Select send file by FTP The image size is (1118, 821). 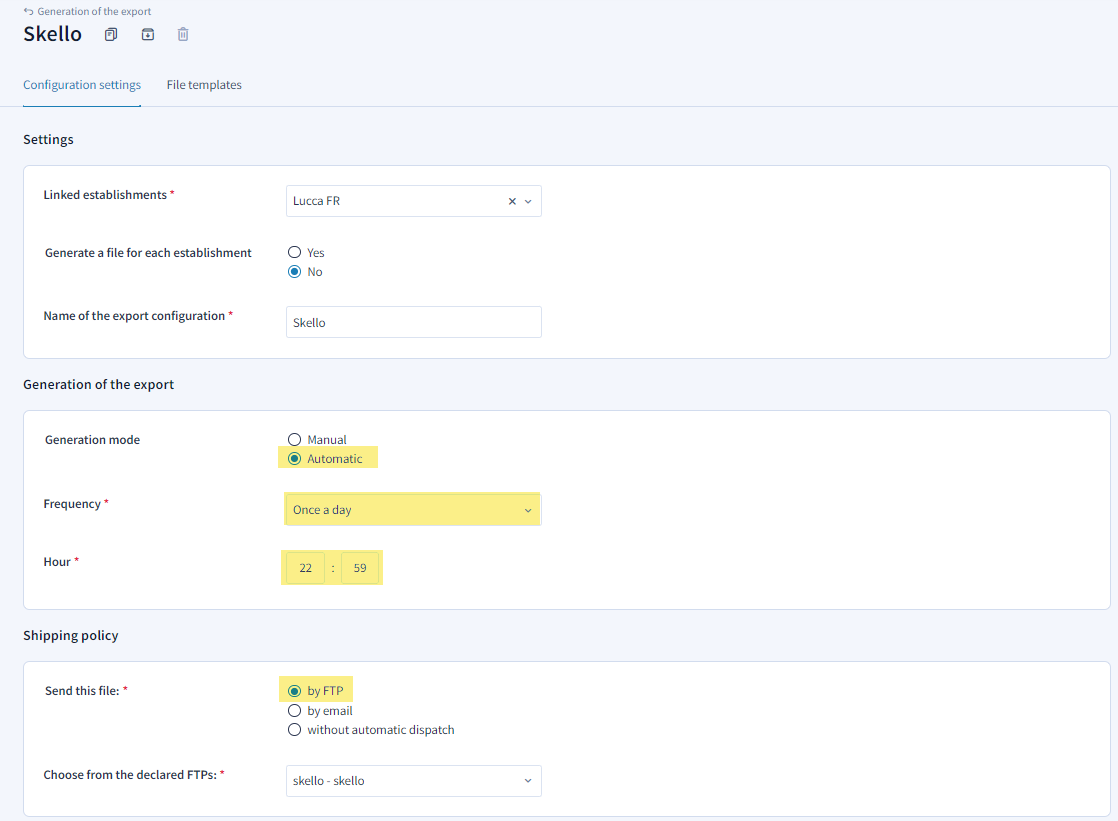[294, 691]
